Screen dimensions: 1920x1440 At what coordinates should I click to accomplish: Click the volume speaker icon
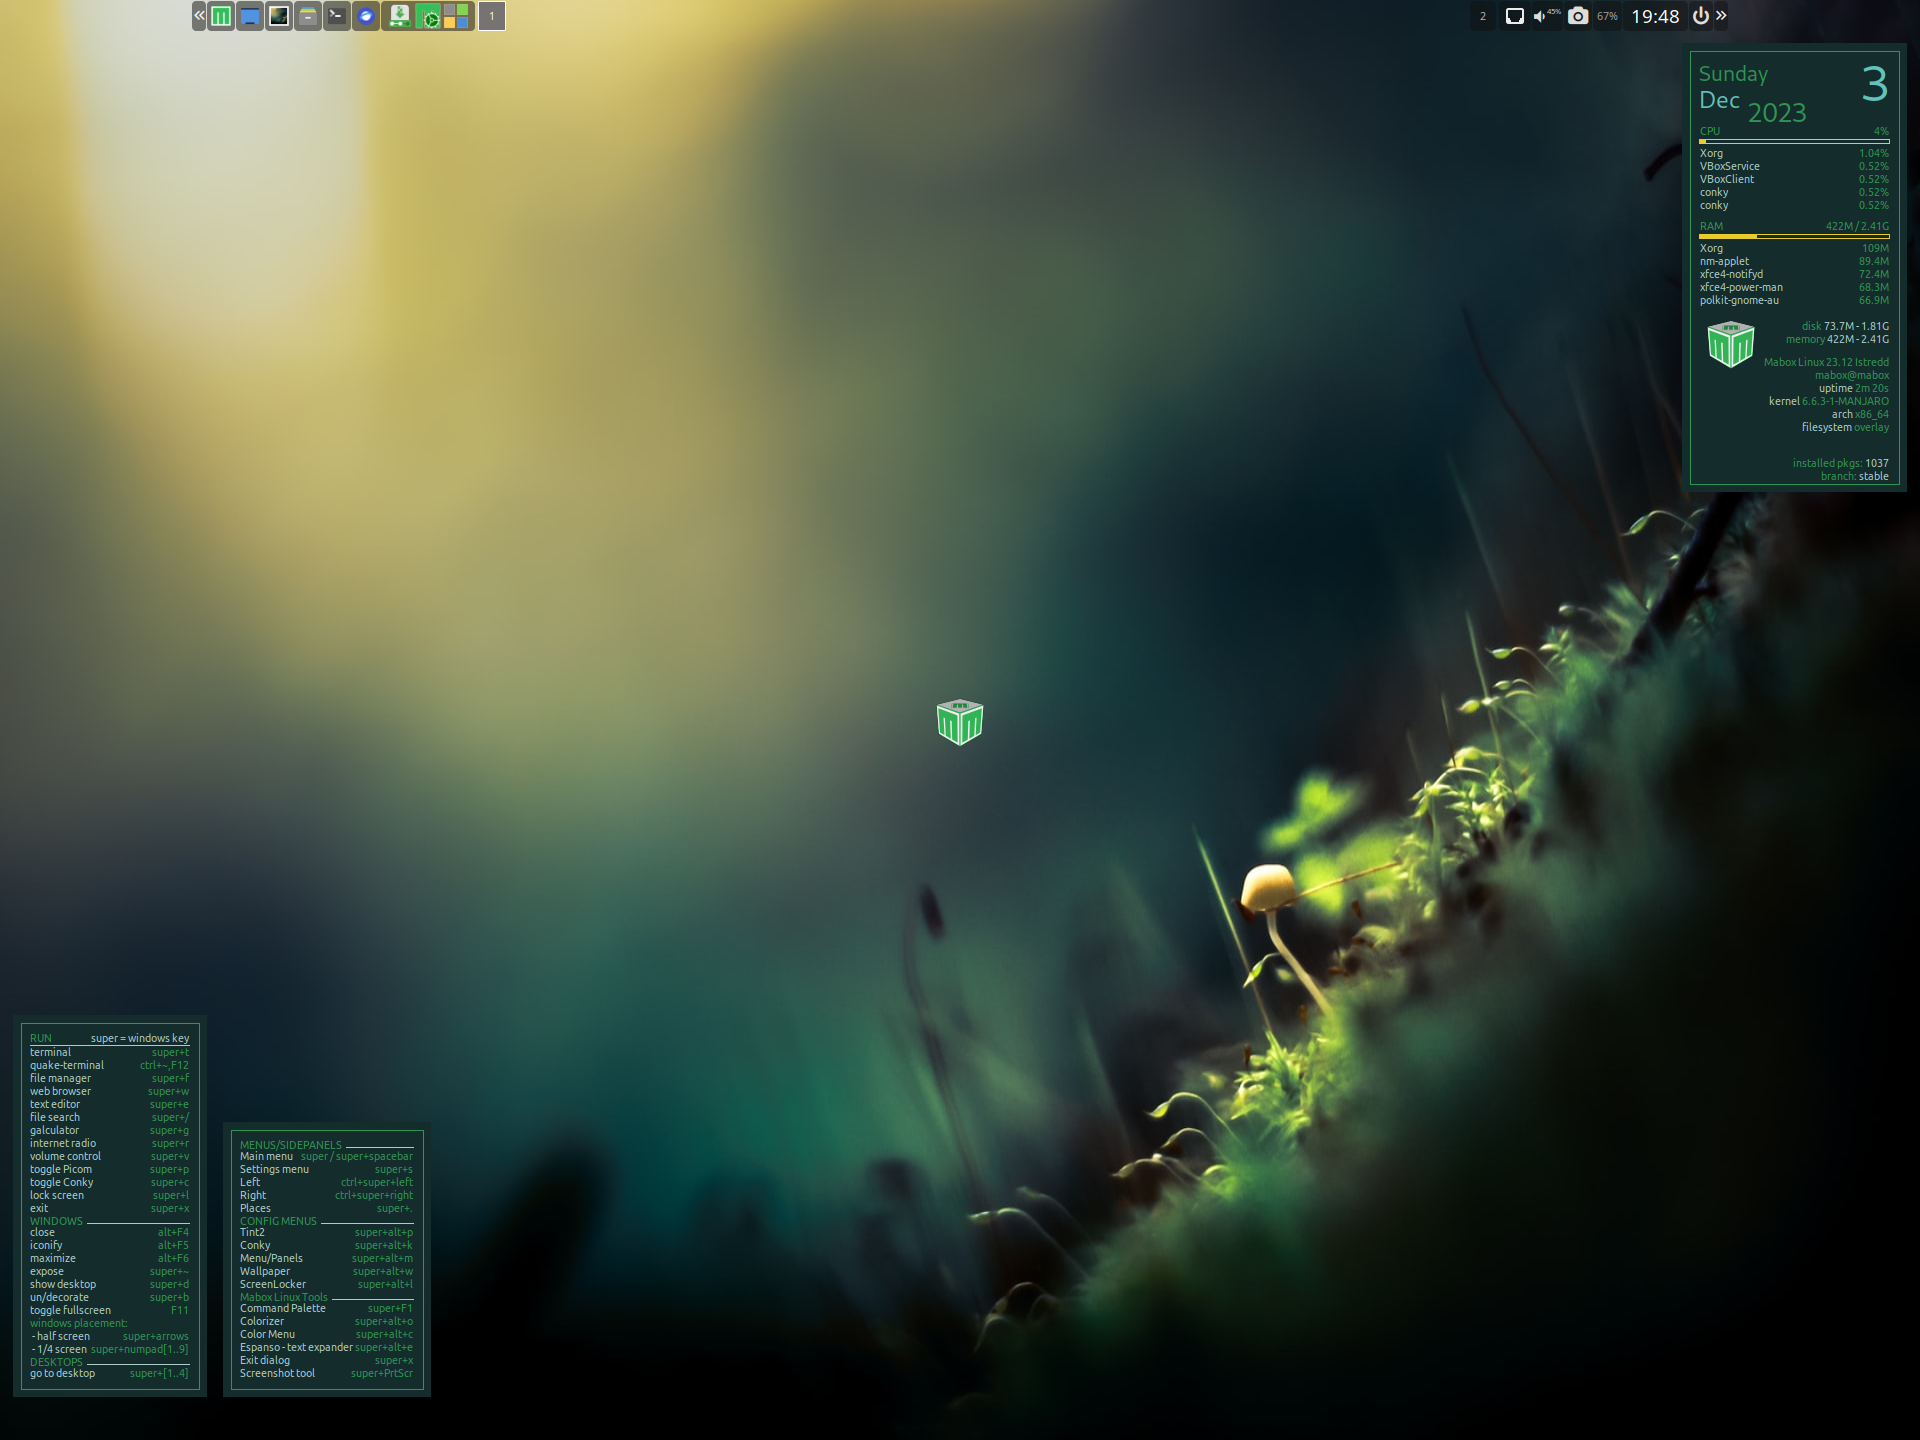click(x=1540, y=16)
